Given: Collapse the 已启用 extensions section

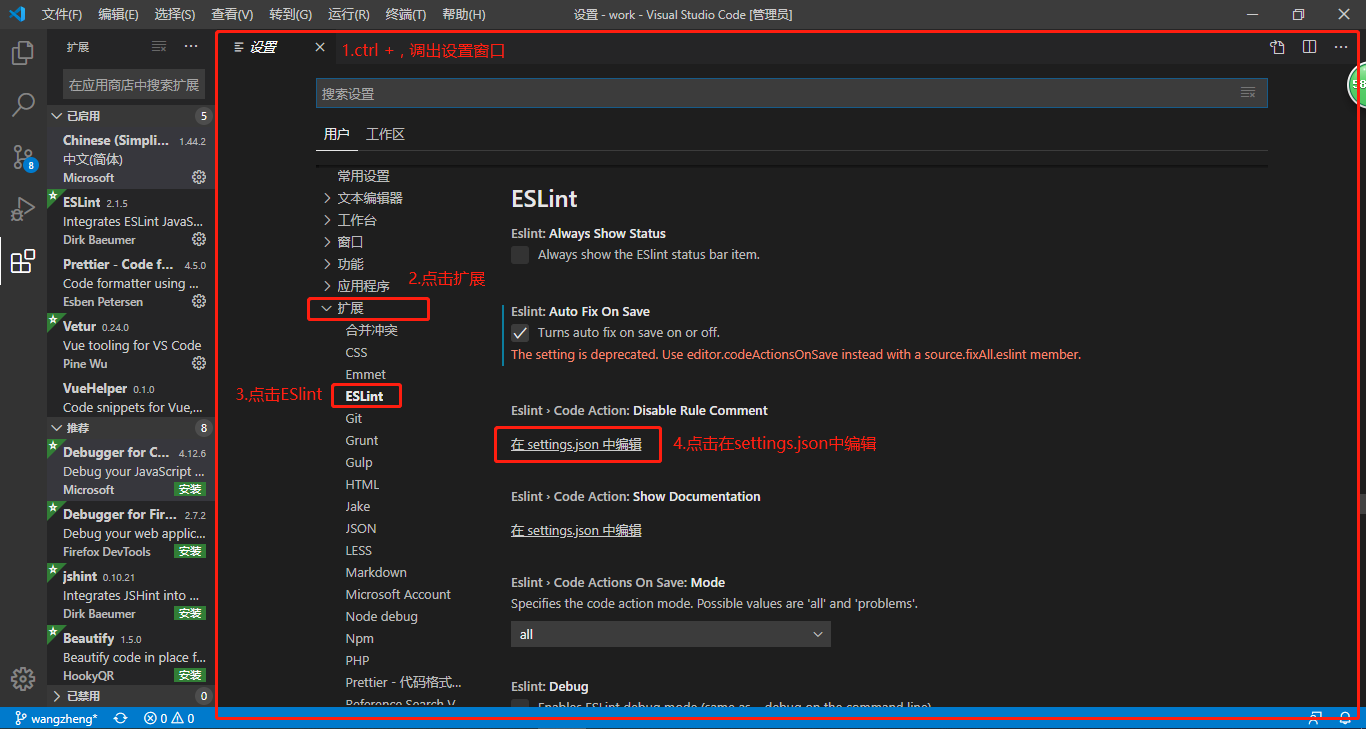Looking at the screenshot, I should (x=83, y=116).
